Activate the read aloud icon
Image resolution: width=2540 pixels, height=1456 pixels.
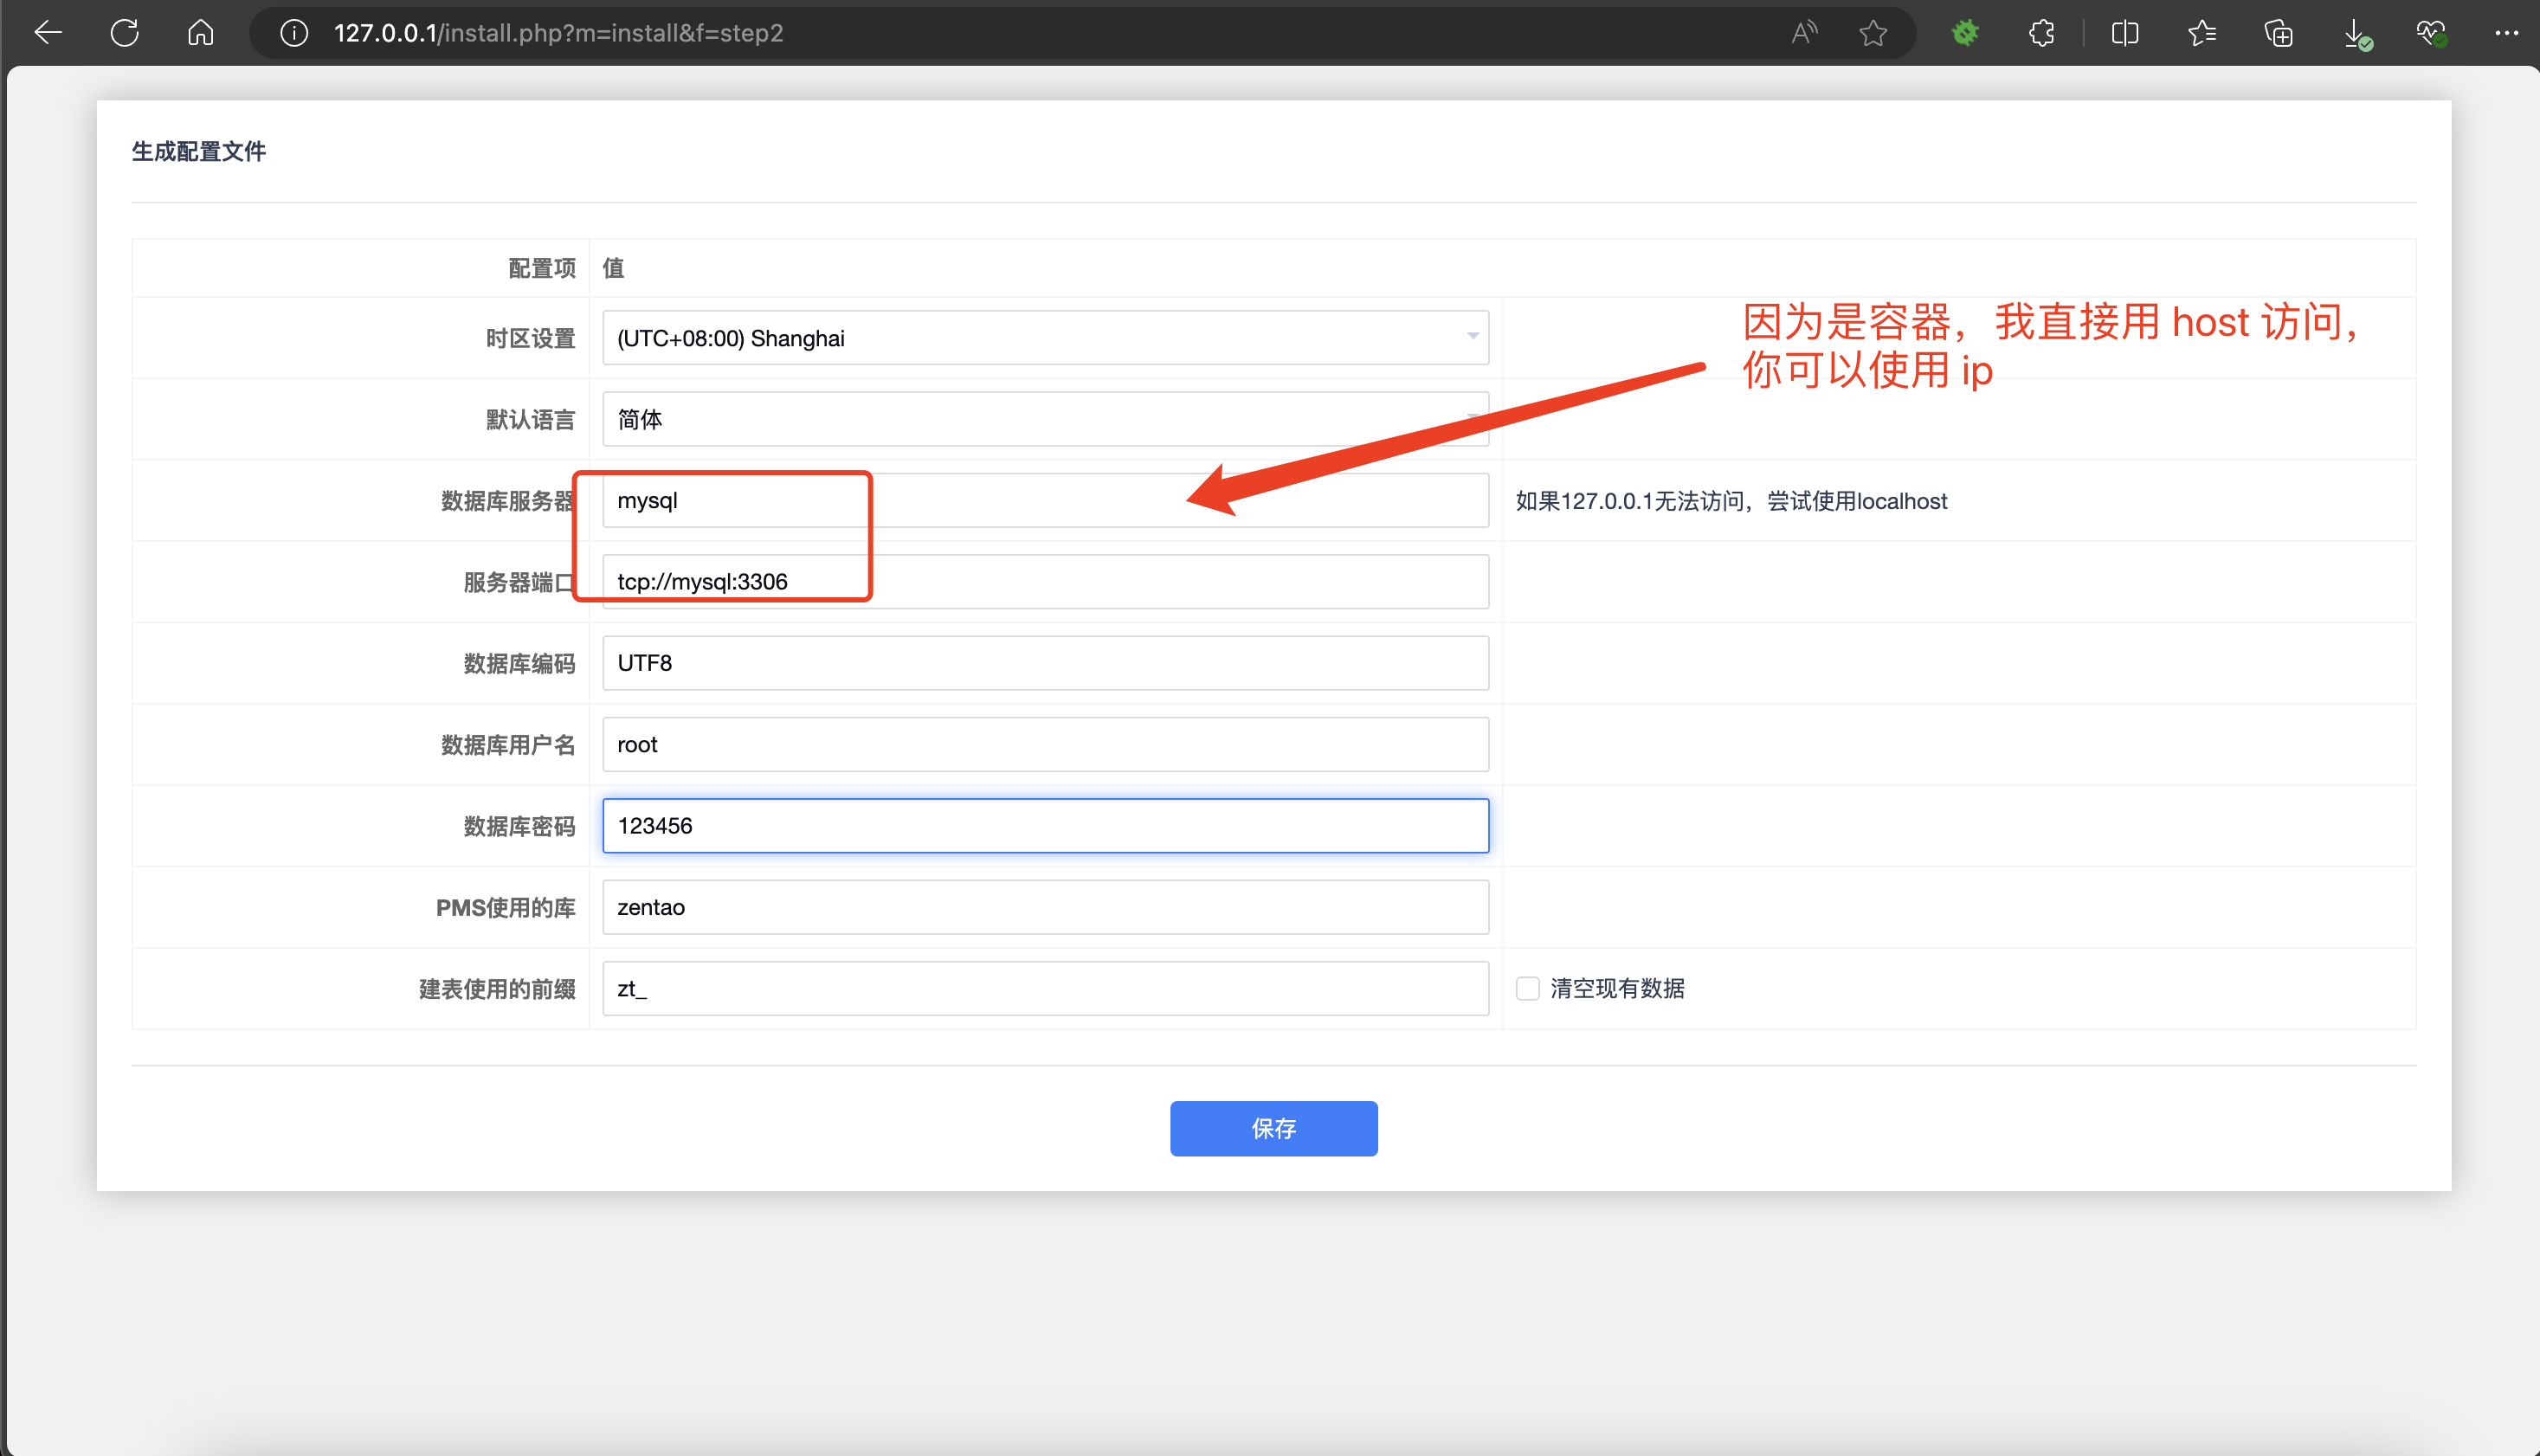point(1804,33)
